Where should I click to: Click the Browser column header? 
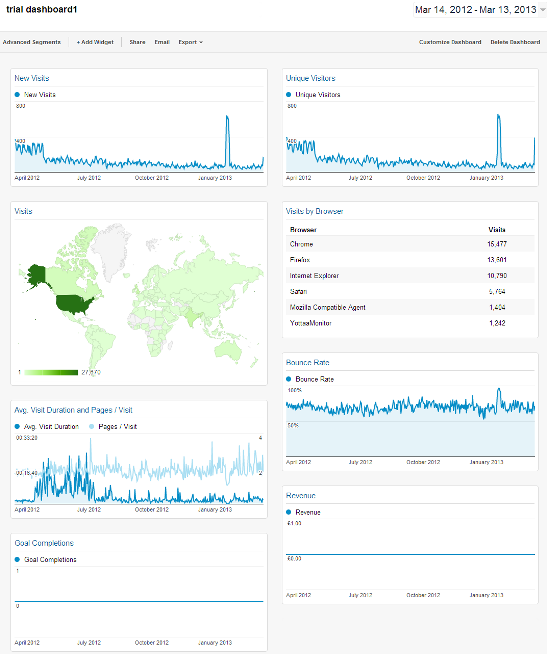click(x=303, y=230)
